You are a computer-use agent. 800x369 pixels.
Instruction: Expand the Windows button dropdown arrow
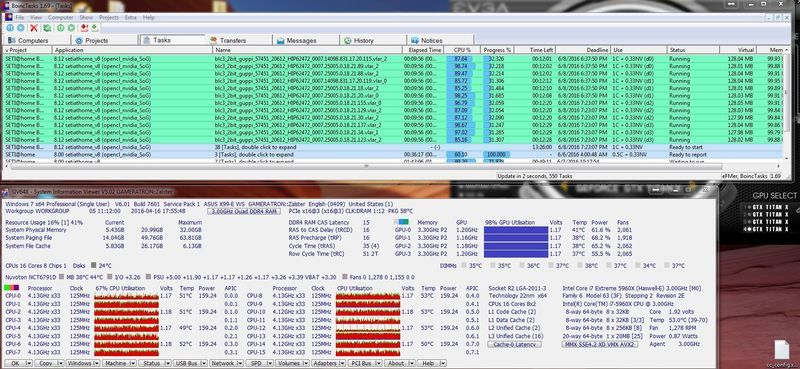pos(96,363)
